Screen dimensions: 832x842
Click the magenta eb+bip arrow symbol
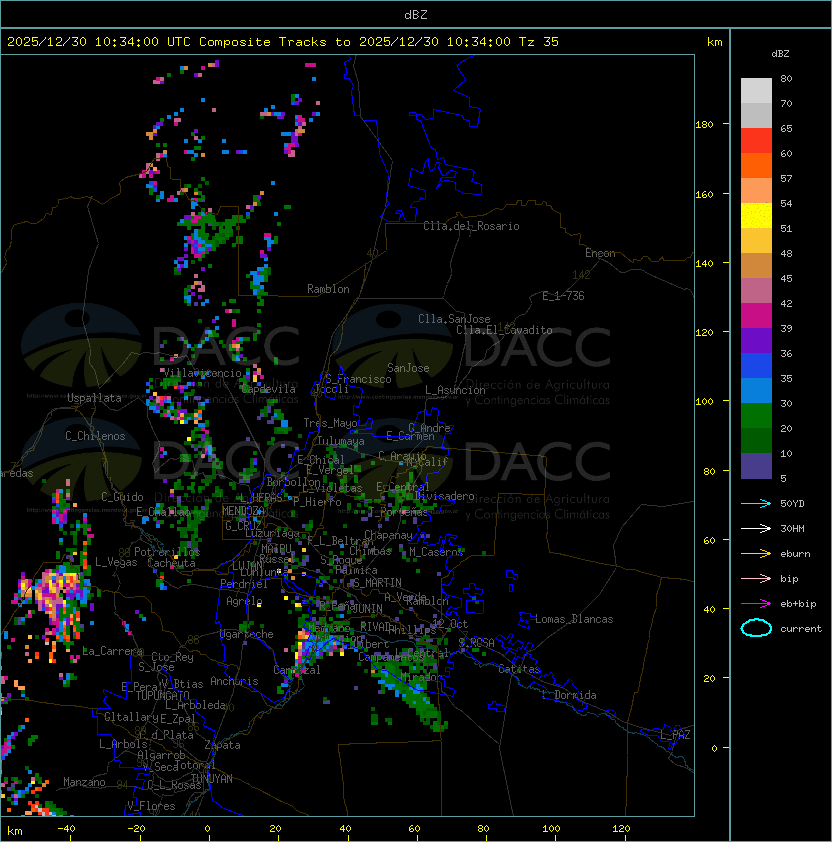[756, 604]
